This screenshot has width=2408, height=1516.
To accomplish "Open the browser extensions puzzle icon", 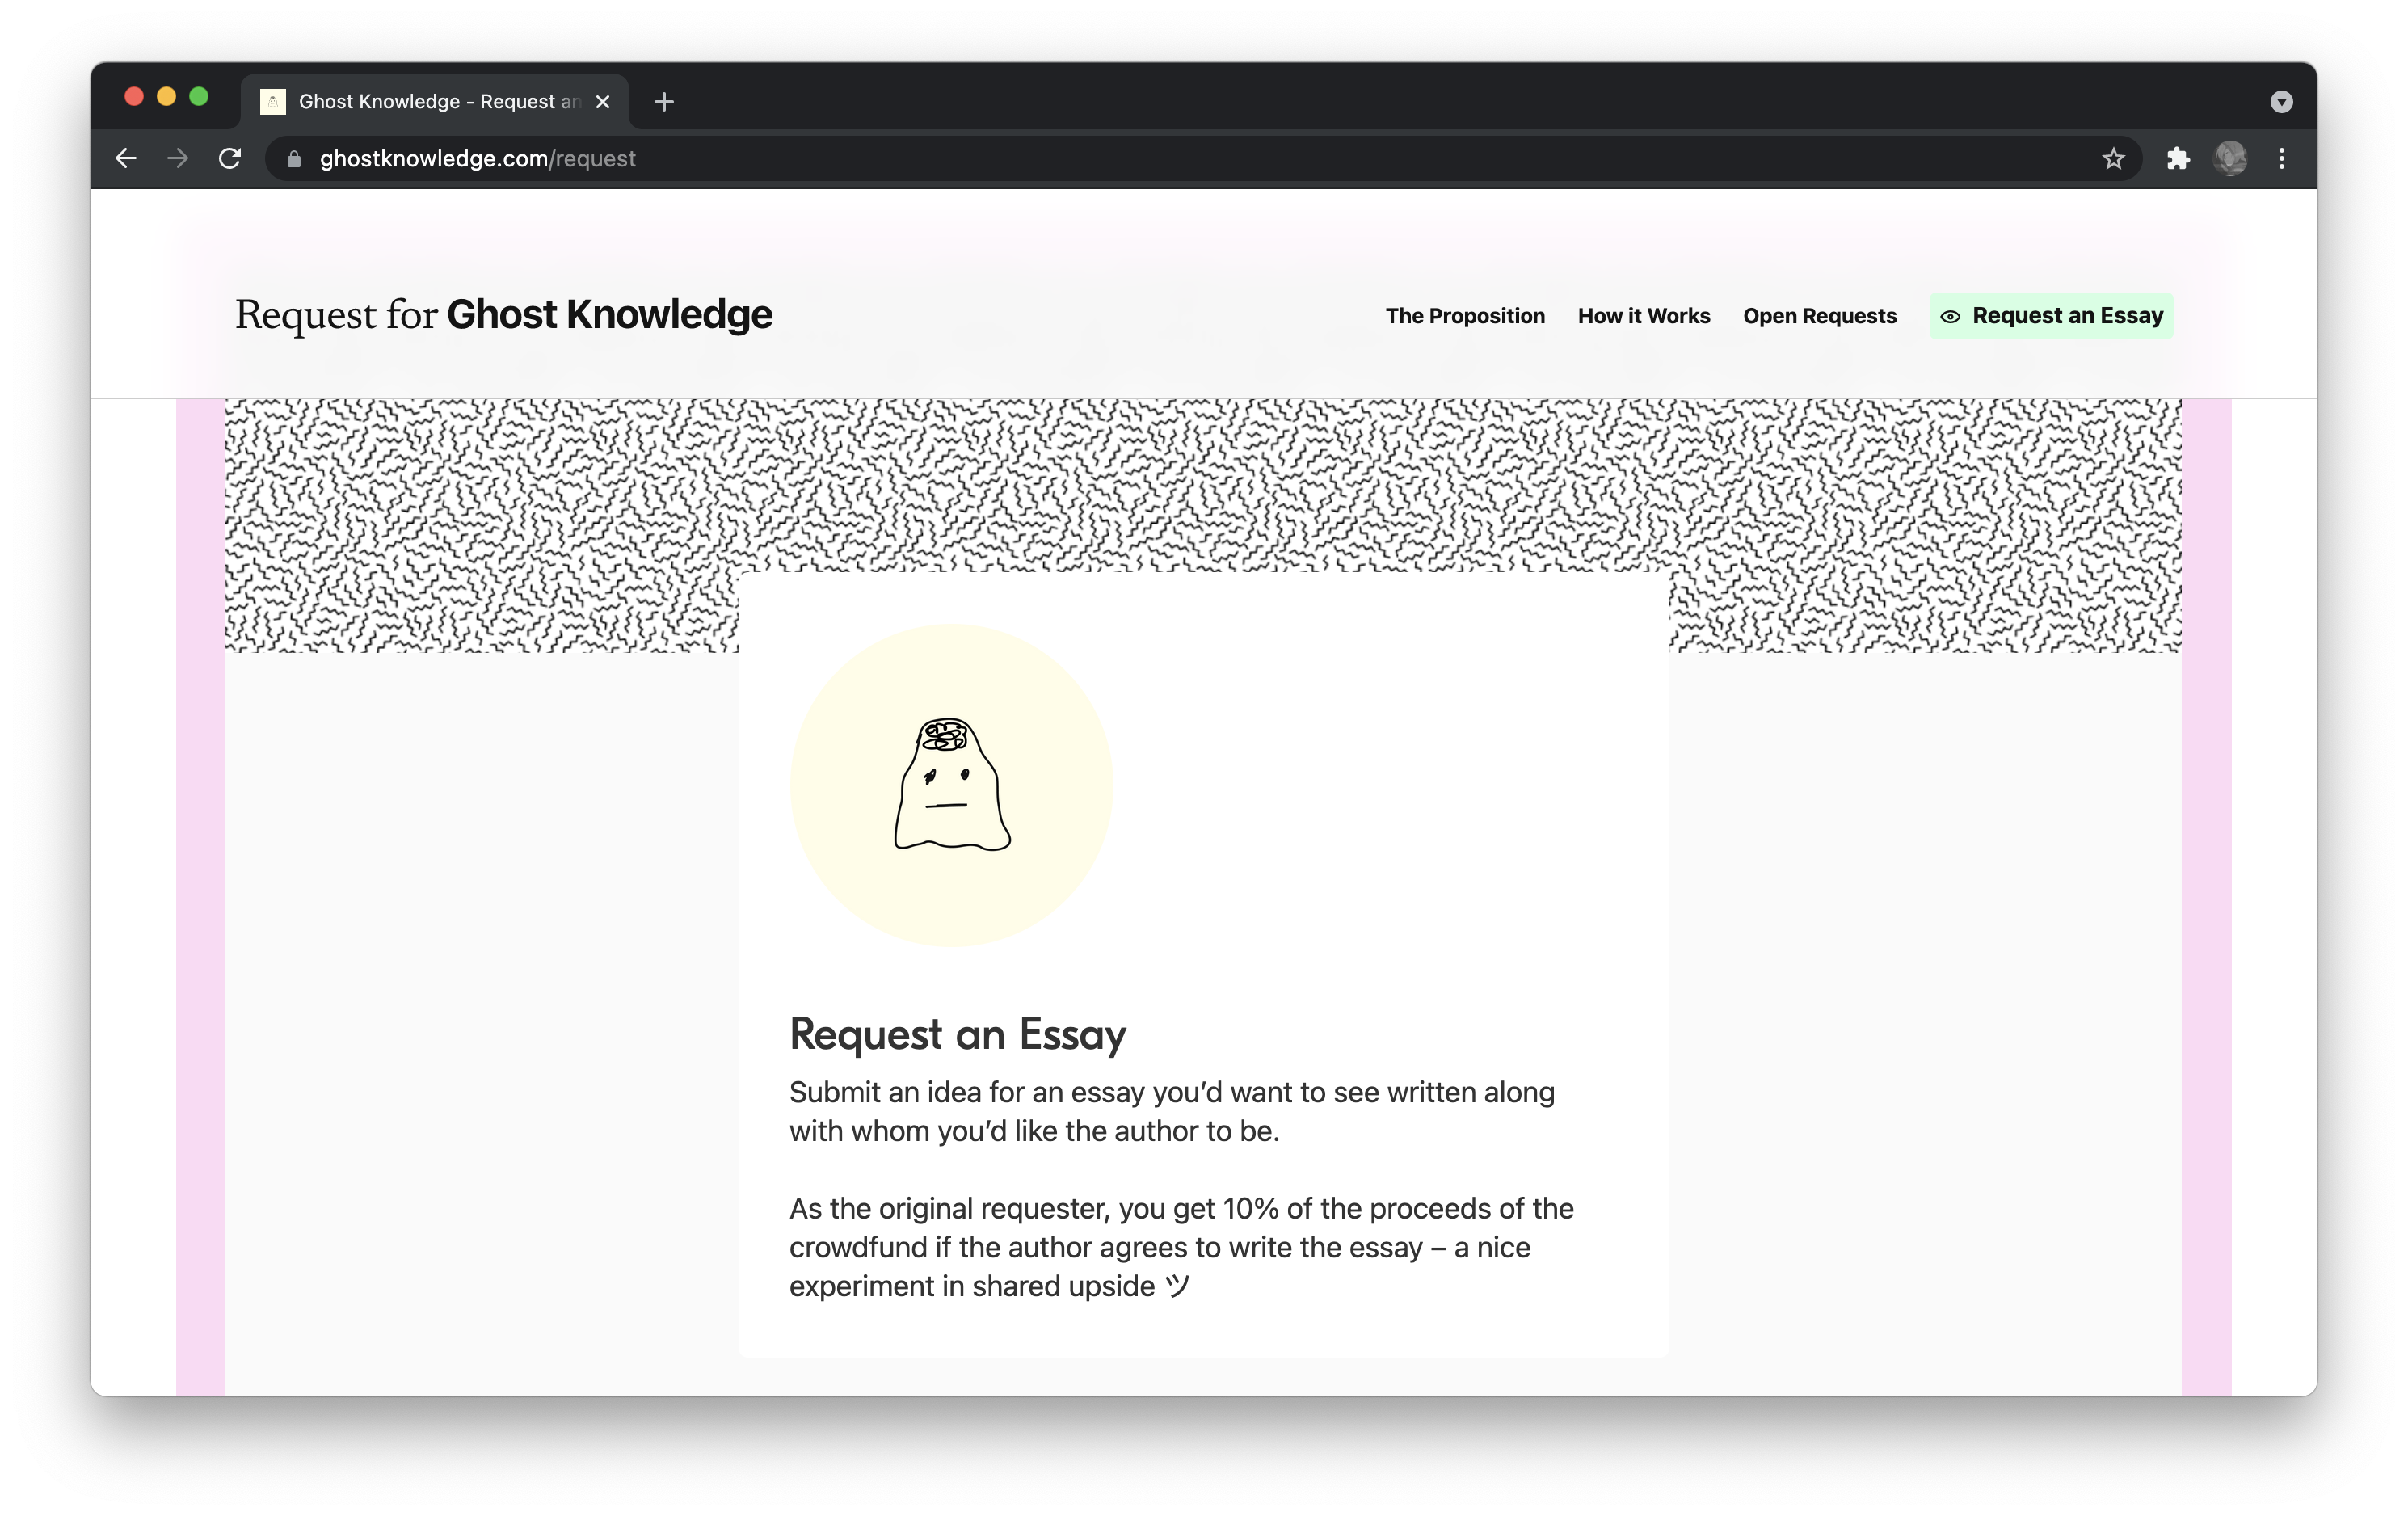I will pos(2179,158).
